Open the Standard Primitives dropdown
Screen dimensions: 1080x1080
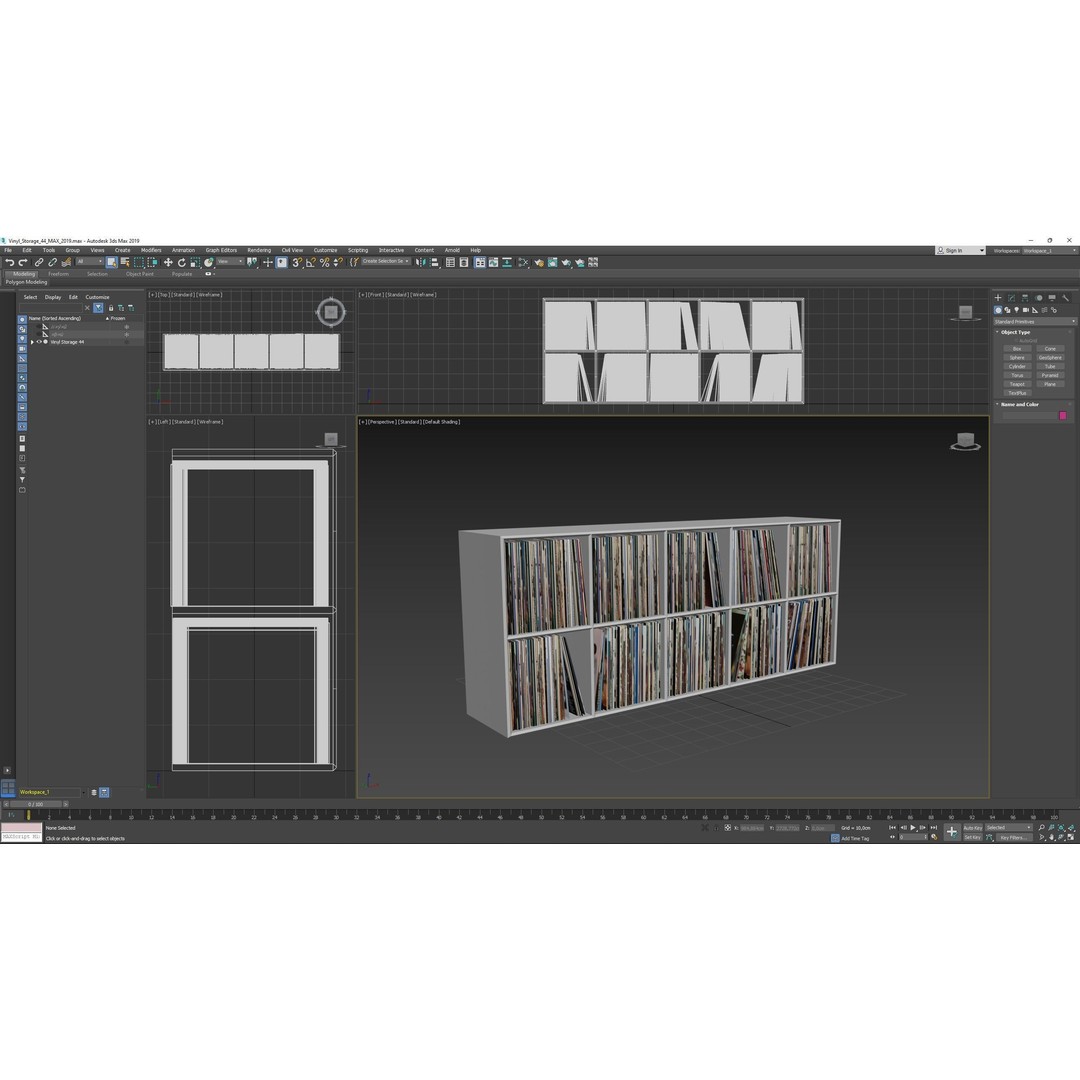coord(1034,322)
